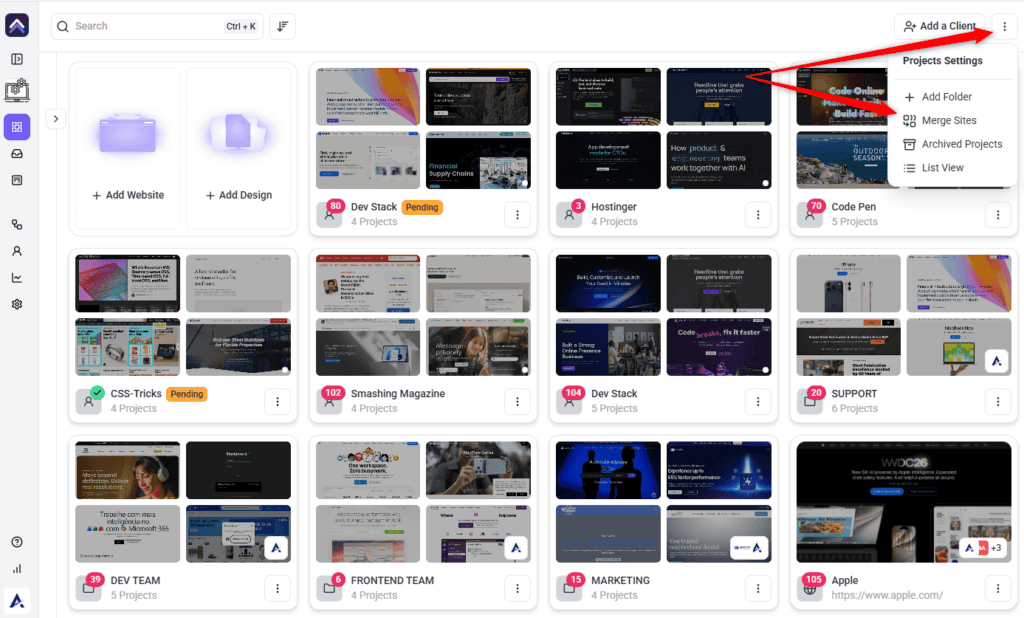1024x618 pixels.
Task: Open options menu for DEV TEAM card
Action: 277,589
